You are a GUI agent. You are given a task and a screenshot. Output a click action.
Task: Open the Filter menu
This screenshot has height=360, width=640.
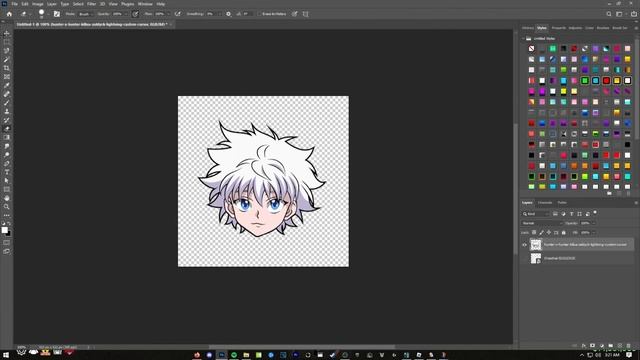[x=91, y=4]
